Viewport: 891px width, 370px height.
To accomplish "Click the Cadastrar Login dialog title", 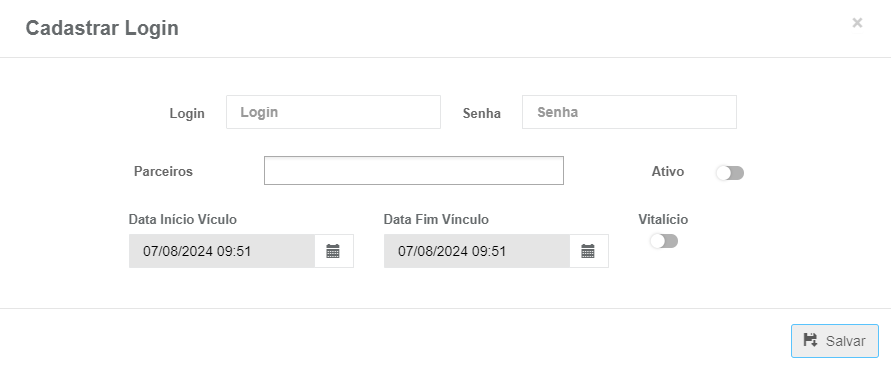I will (102, 28).
